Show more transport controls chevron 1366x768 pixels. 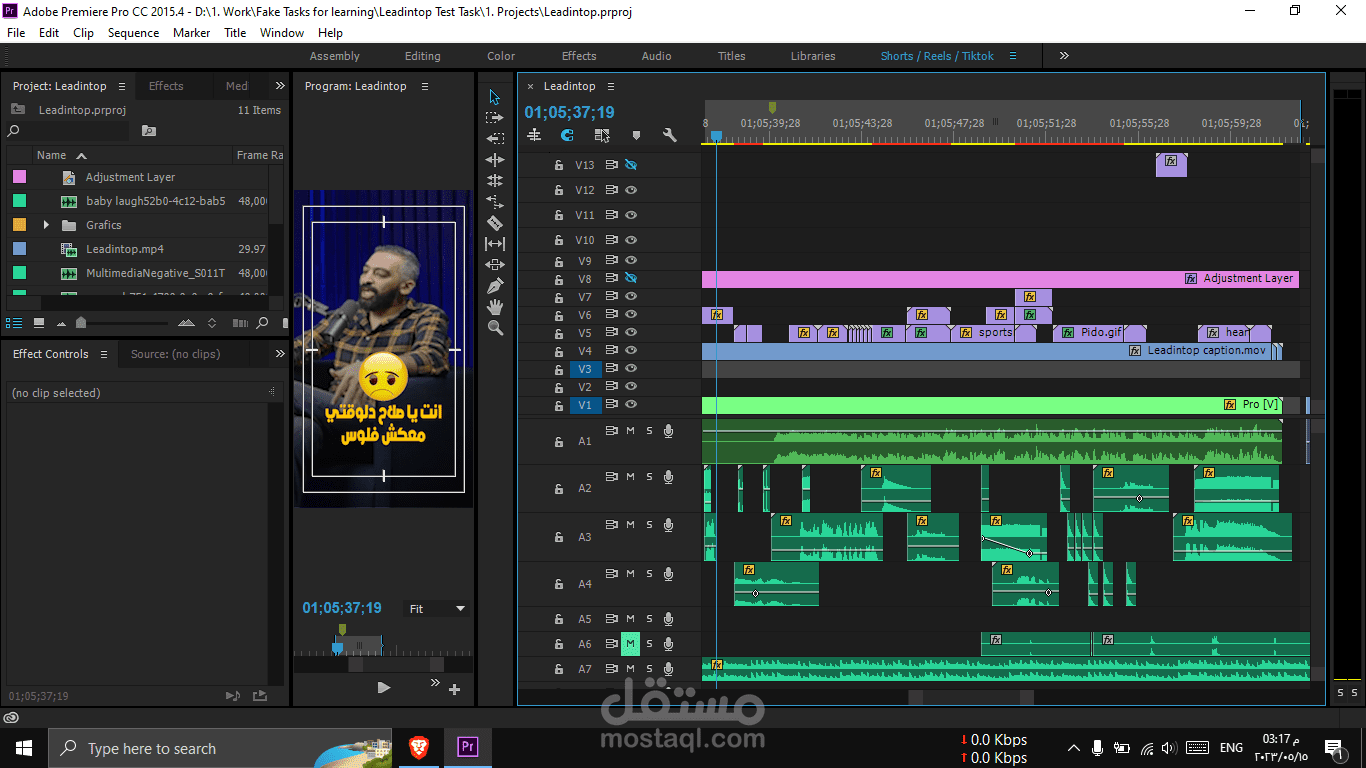point(435,683)
